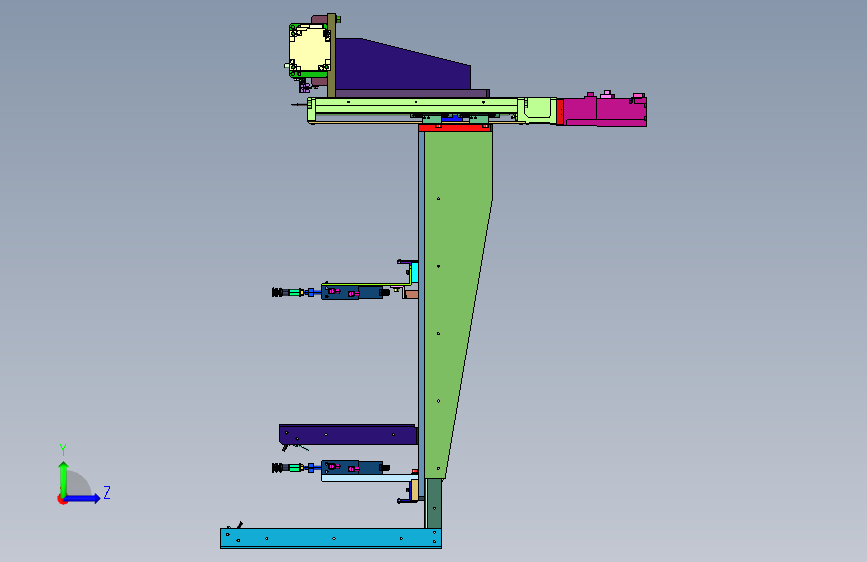Select the olive vertical plate behind yellow block
This screenshot has height=562, width=867.
click(x=332, y=55)
